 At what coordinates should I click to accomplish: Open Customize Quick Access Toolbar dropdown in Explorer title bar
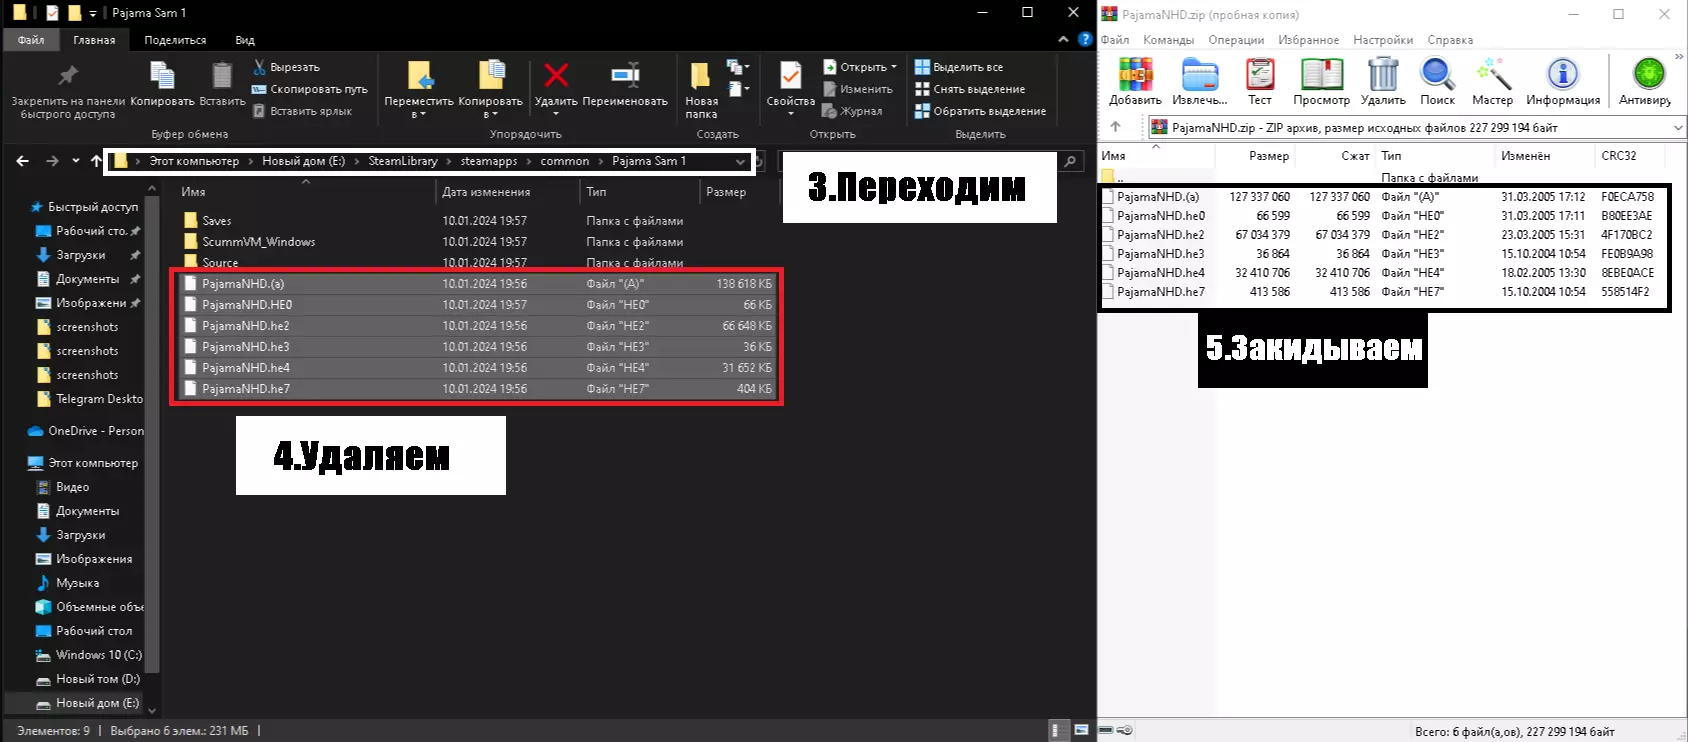click(x=93, y=13)
